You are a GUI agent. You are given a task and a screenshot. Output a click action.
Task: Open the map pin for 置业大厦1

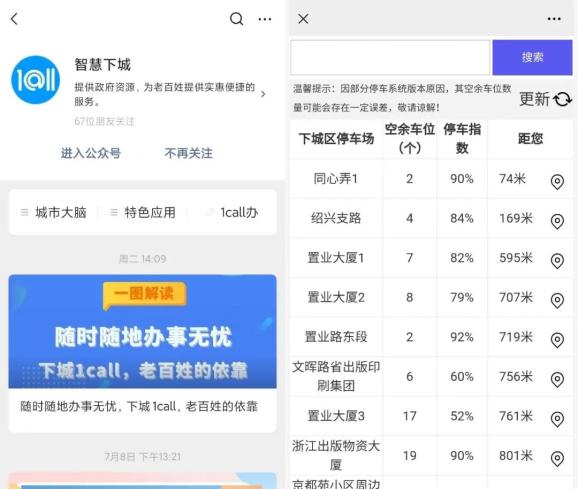point(557,261)
